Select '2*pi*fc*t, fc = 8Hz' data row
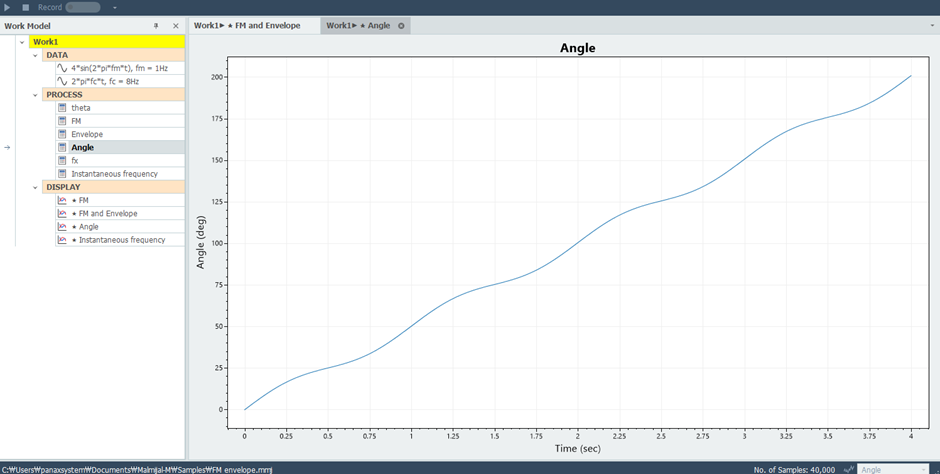Screen dimensions: 940x474 tap(120, 81)
